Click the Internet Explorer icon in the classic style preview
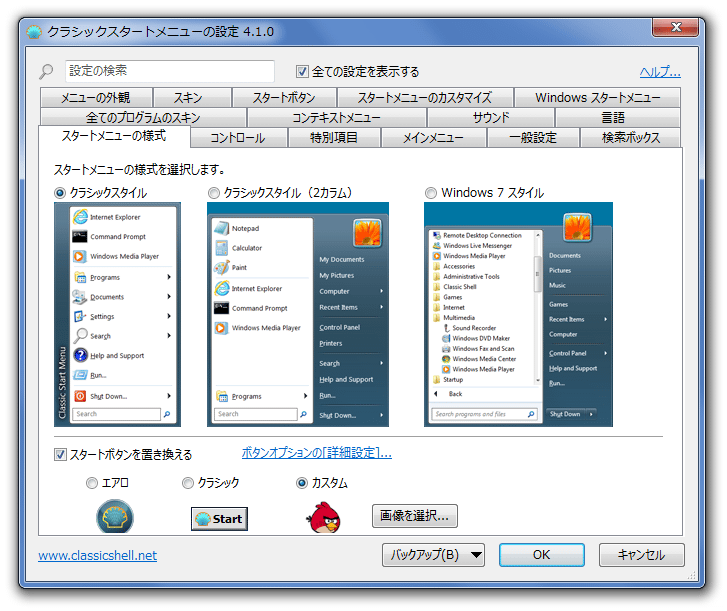The height and width of the screenshot is (611, 727). pos(80,217)
